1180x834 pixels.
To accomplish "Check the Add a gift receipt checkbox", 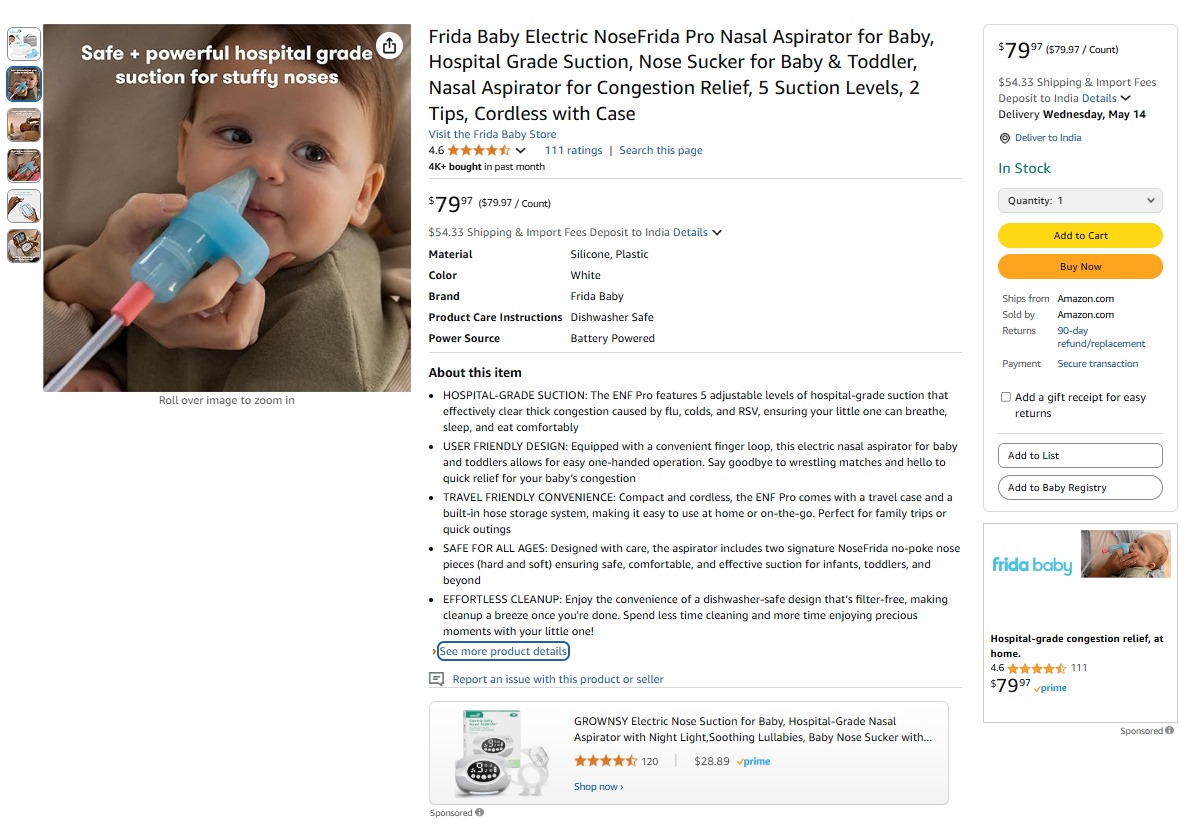I will click(x=1005, y=397).
